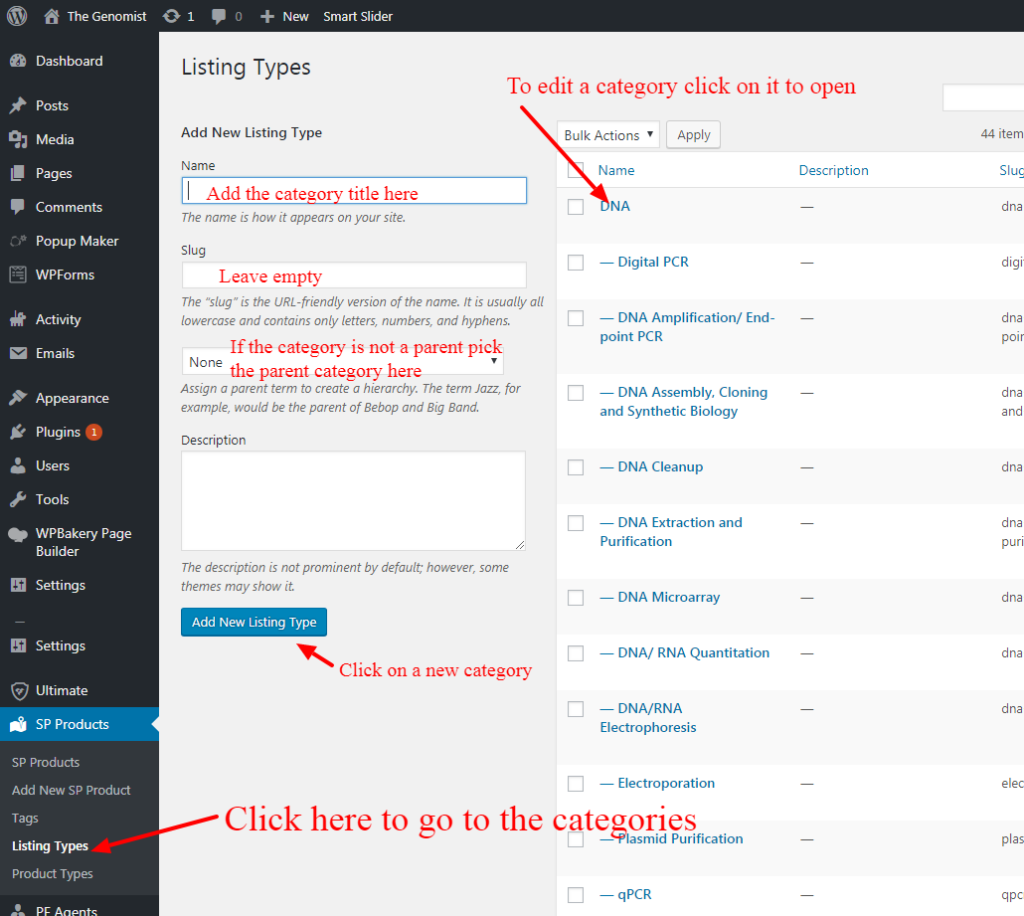
Task: Toggle the select-all checkbox in table header
Action: pyautogui.click(x=575, y=170)
